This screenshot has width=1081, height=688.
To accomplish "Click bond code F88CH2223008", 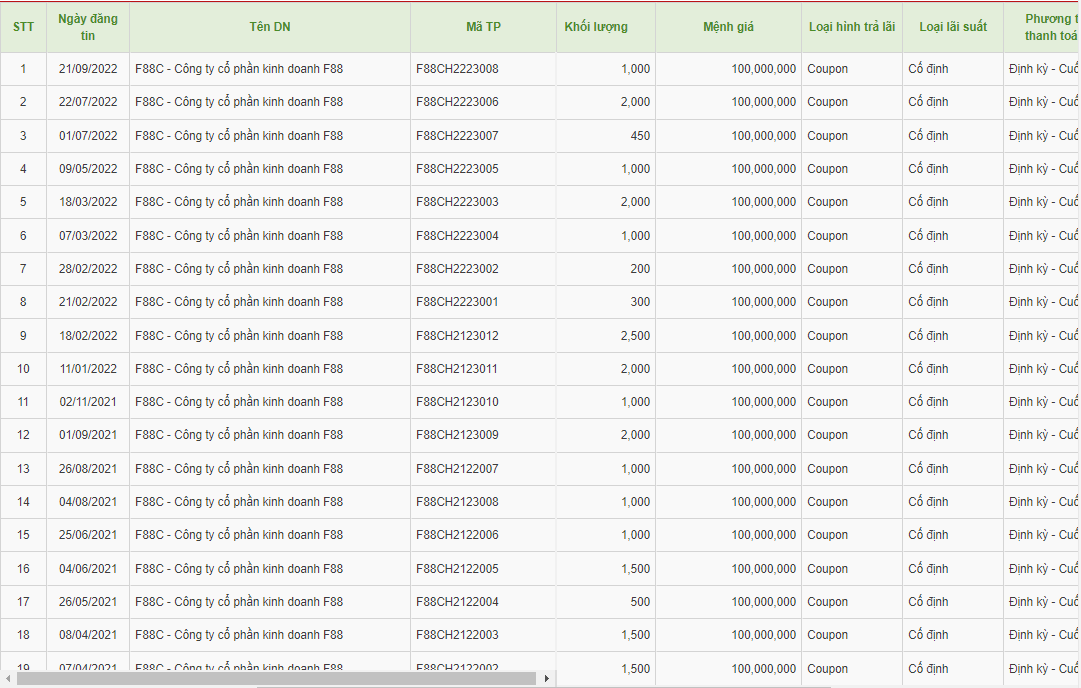I will coord(457,69).
